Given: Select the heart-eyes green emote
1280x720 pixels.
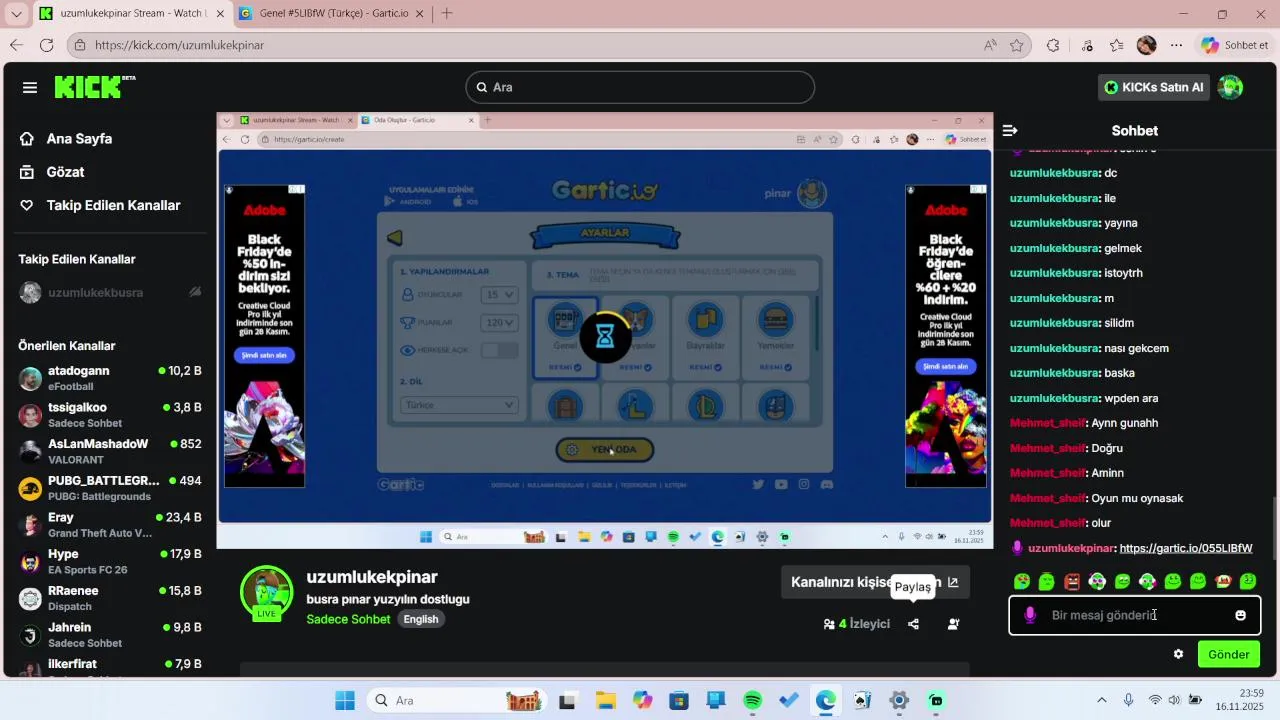Looking at the screenshot, I should (x=1022, y=581).
